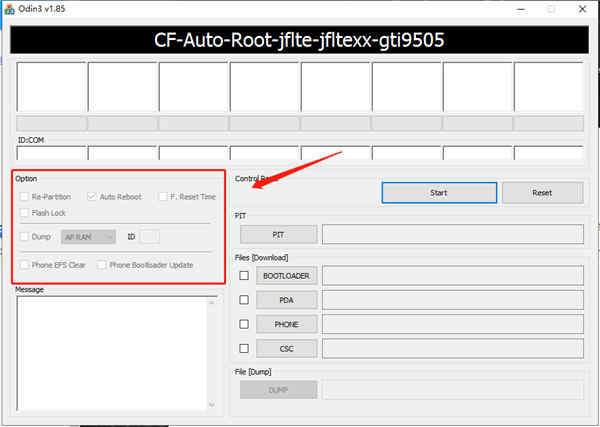
Task: Toggle the Re-Partition checkbox
Action: coord(24,197)
